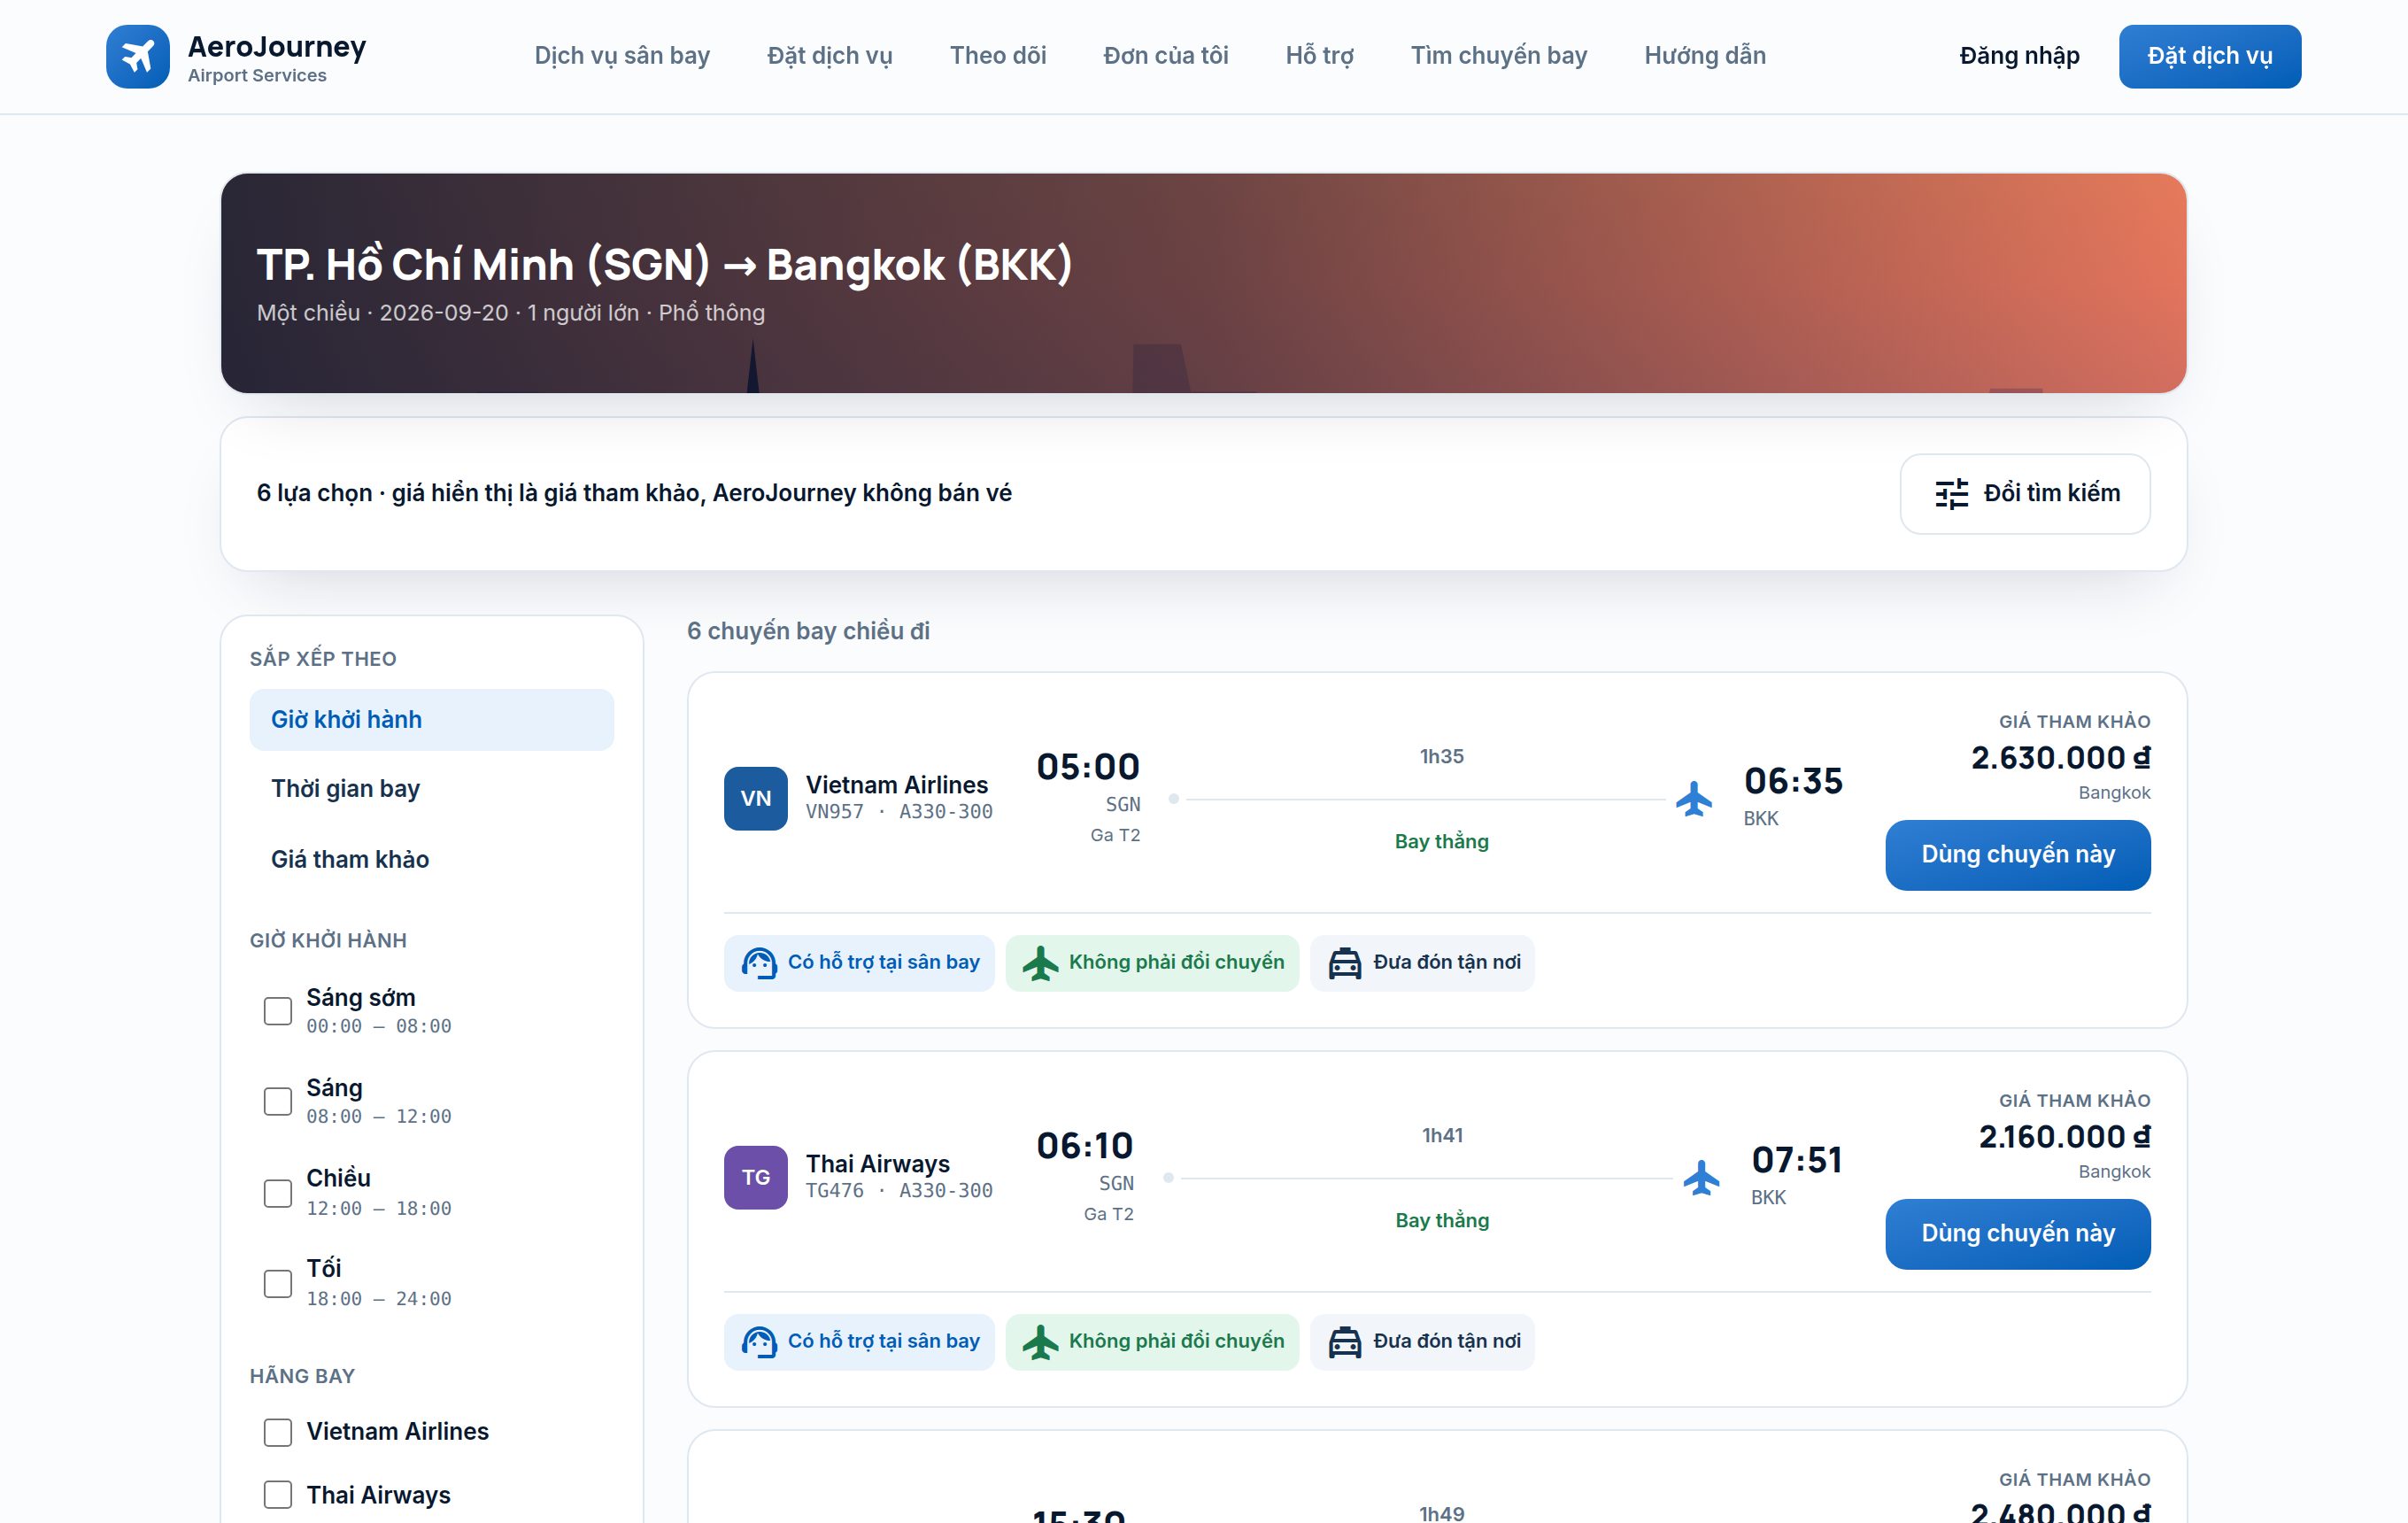Enable the Tối 18:00 – 24:00 filter checkbox
Viewport: 2408px width, 1523px height.
pyautogui.click(x=278, y=1283)
